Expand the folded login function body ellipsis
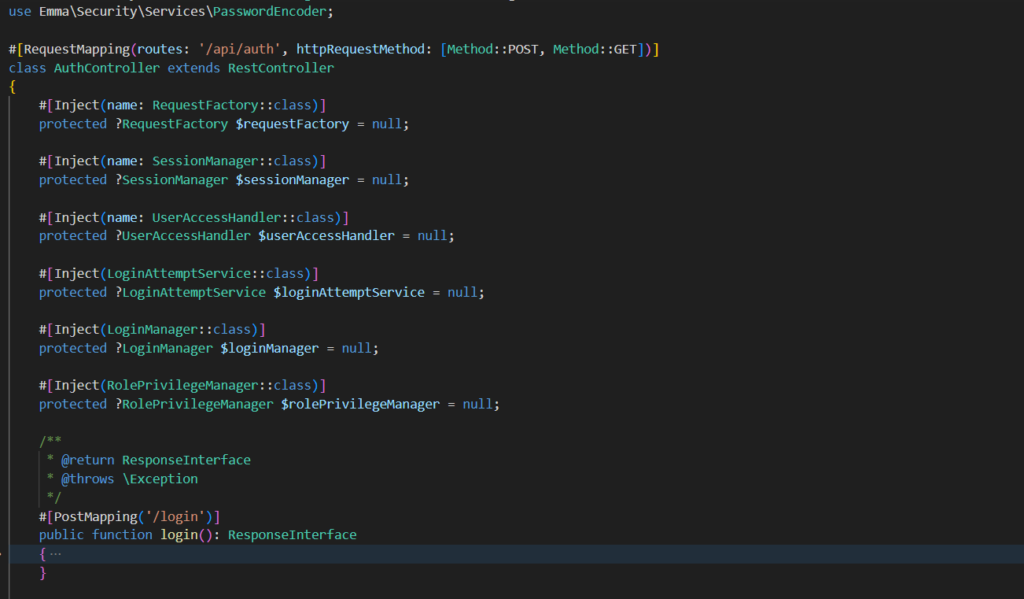 pos(55,554)
